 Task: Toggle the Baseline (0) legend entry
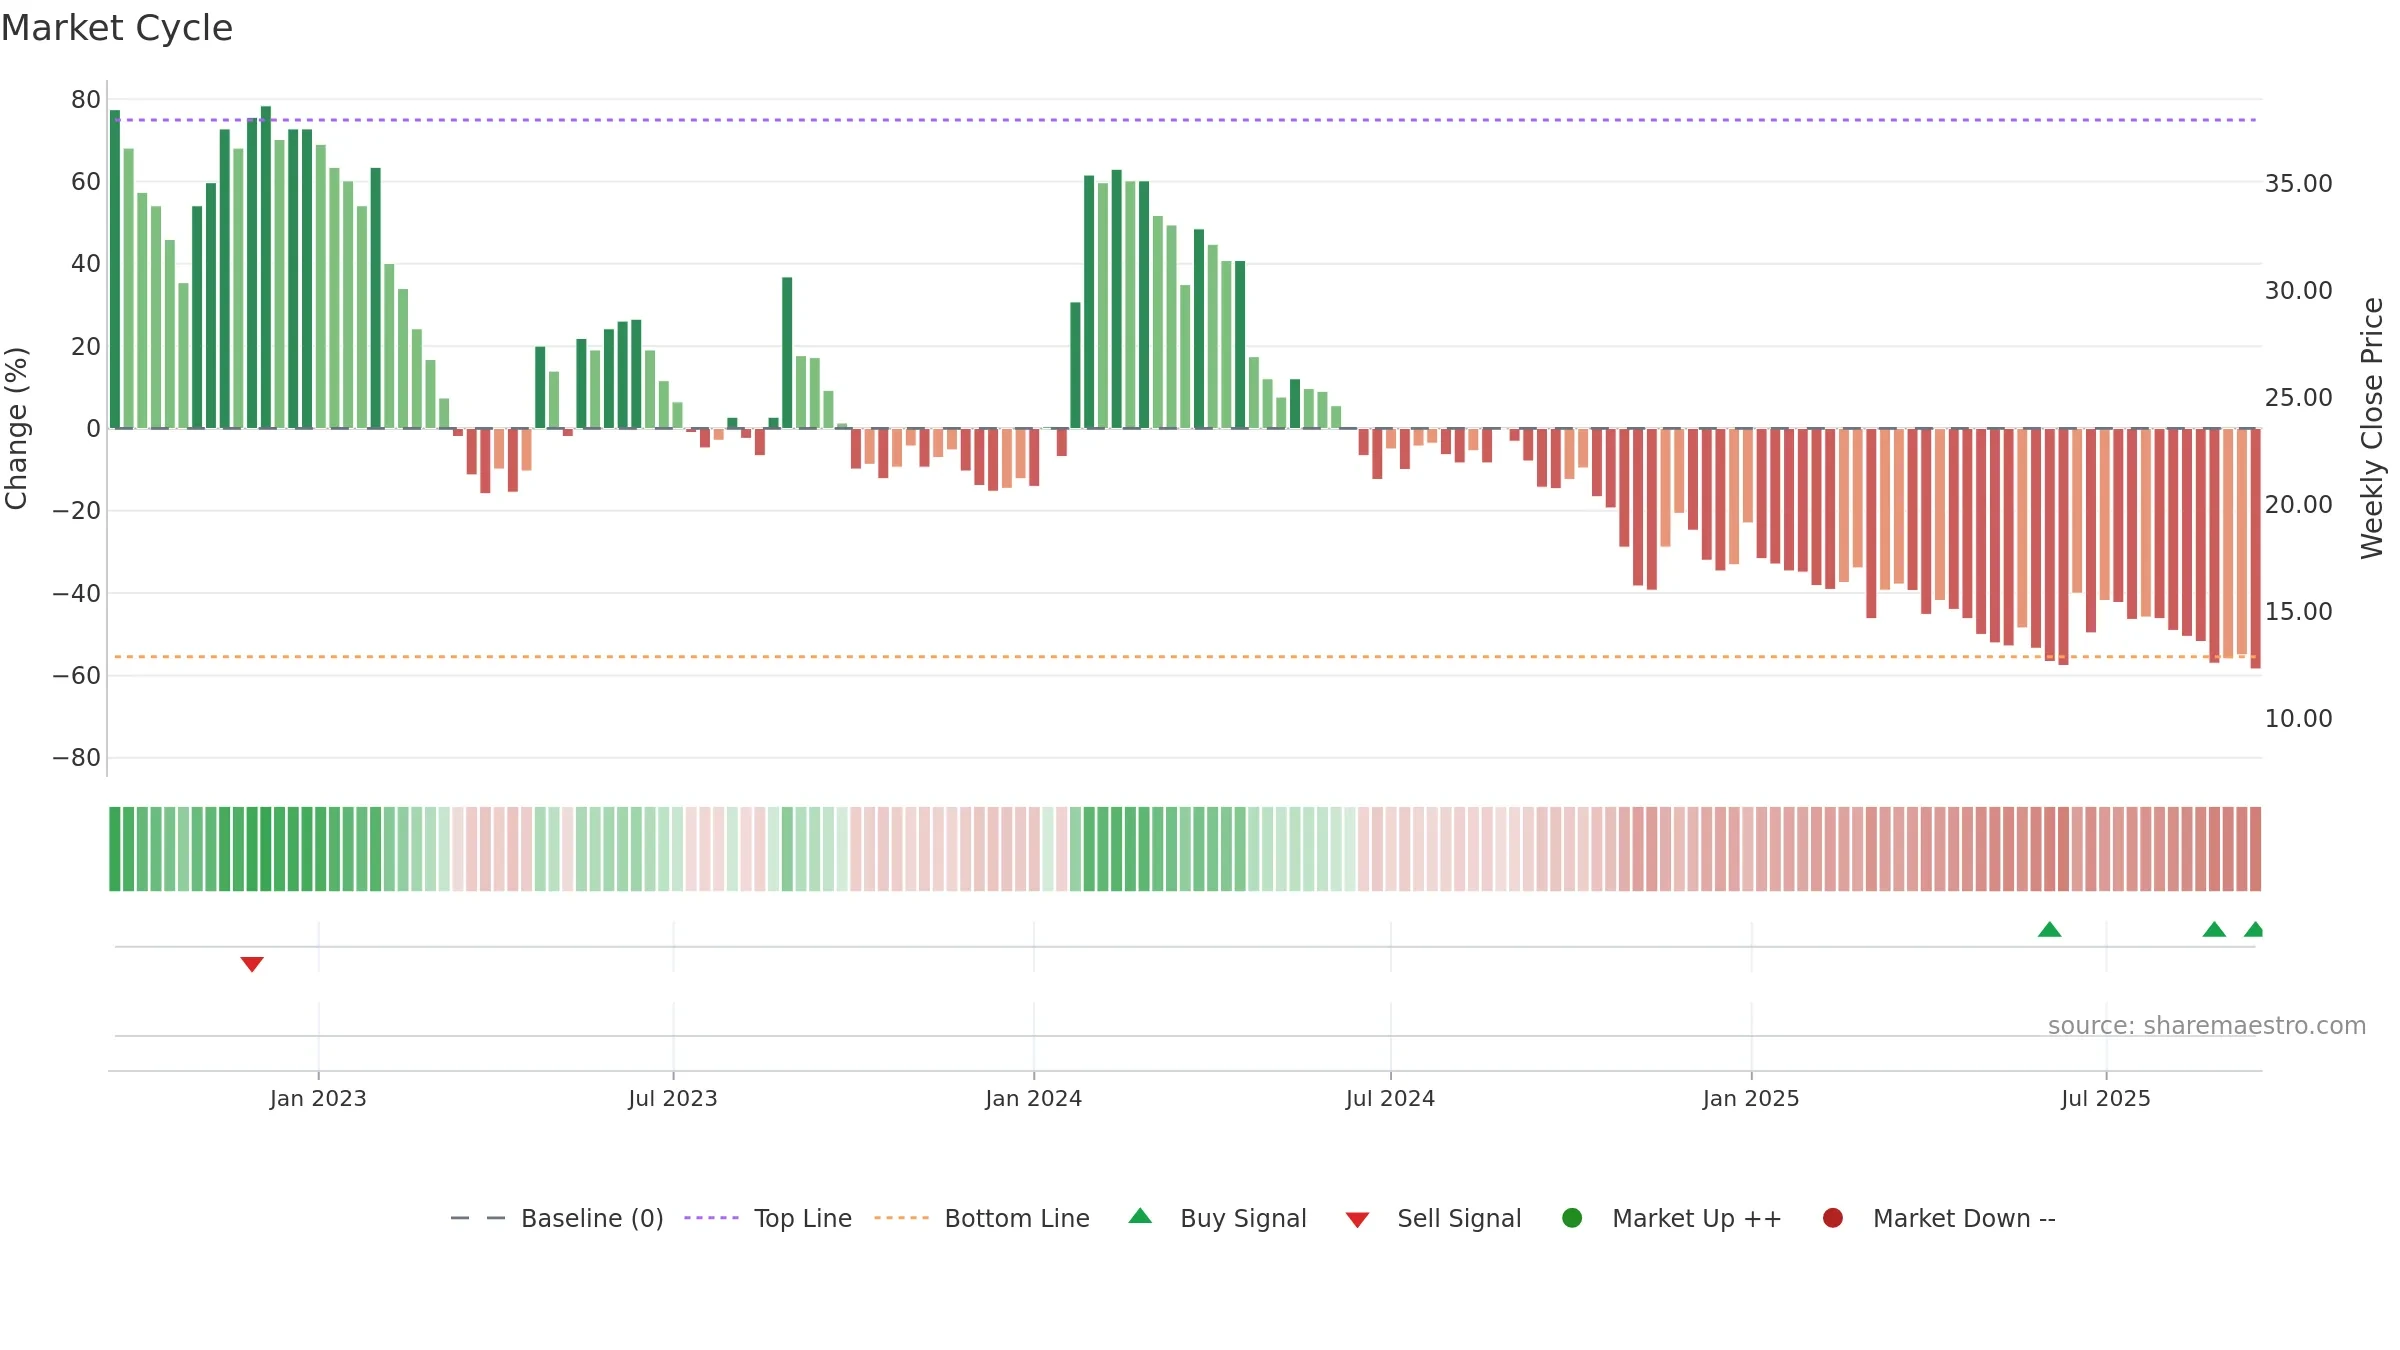pyautogui.click(x=557, y=1218)
